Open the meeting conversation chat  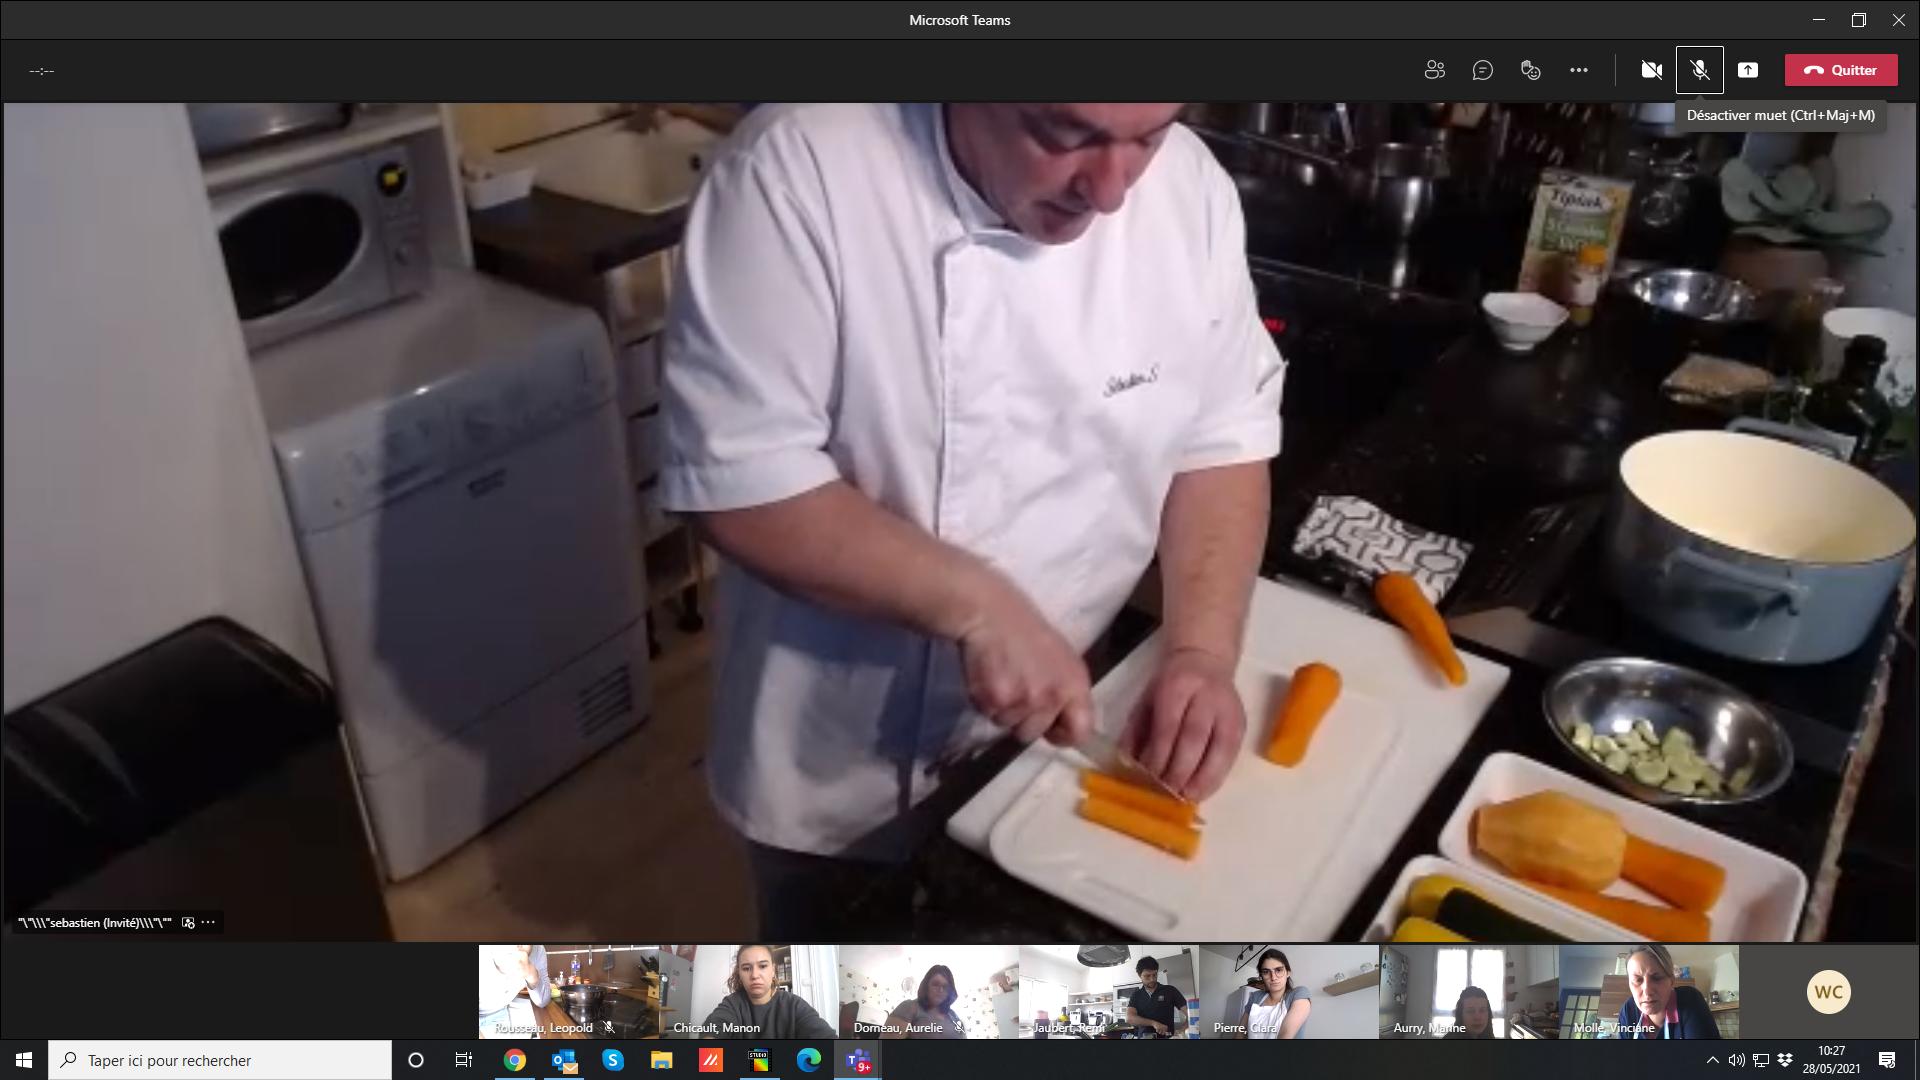pos(1483,70)
